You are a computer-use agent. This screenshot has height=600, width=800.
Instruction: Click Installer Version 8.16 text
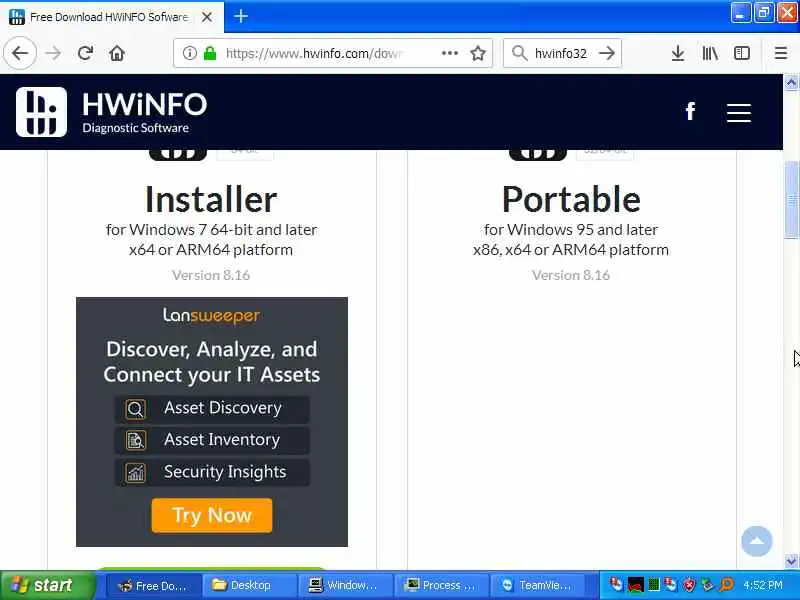point(211,276)
